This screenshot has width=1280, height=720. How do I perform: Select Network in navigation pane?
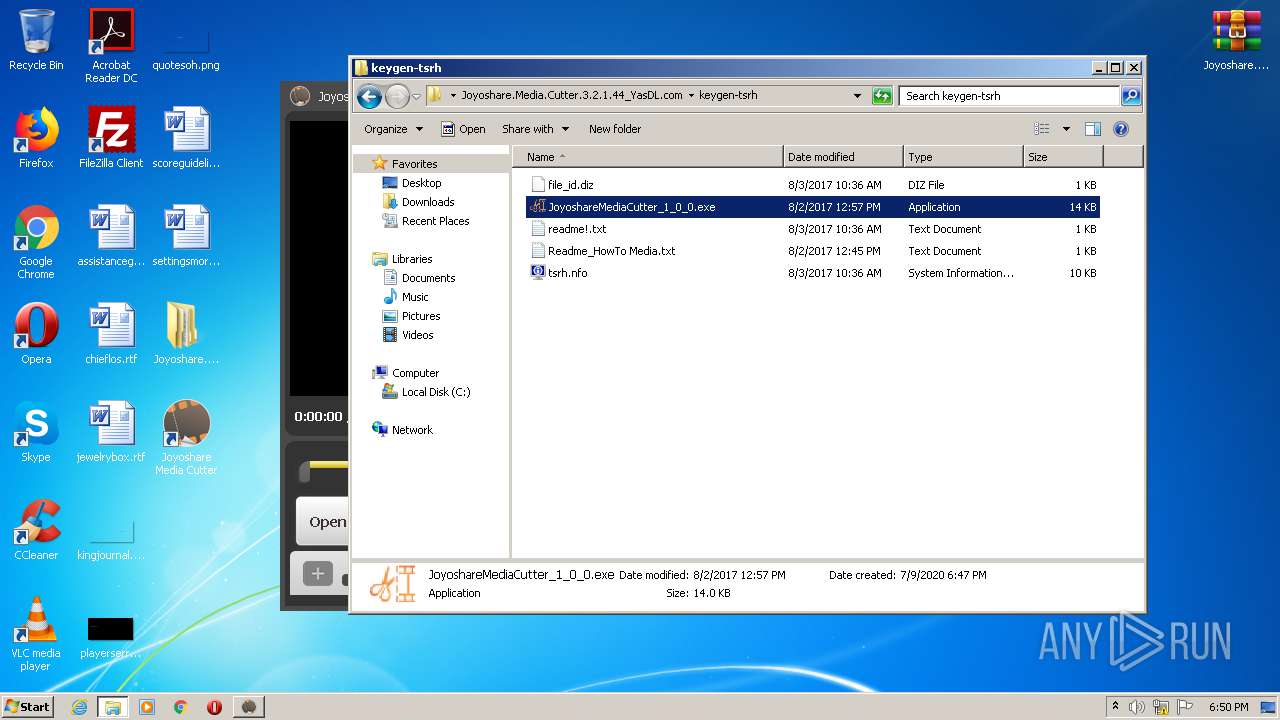[x=412, y=430]
